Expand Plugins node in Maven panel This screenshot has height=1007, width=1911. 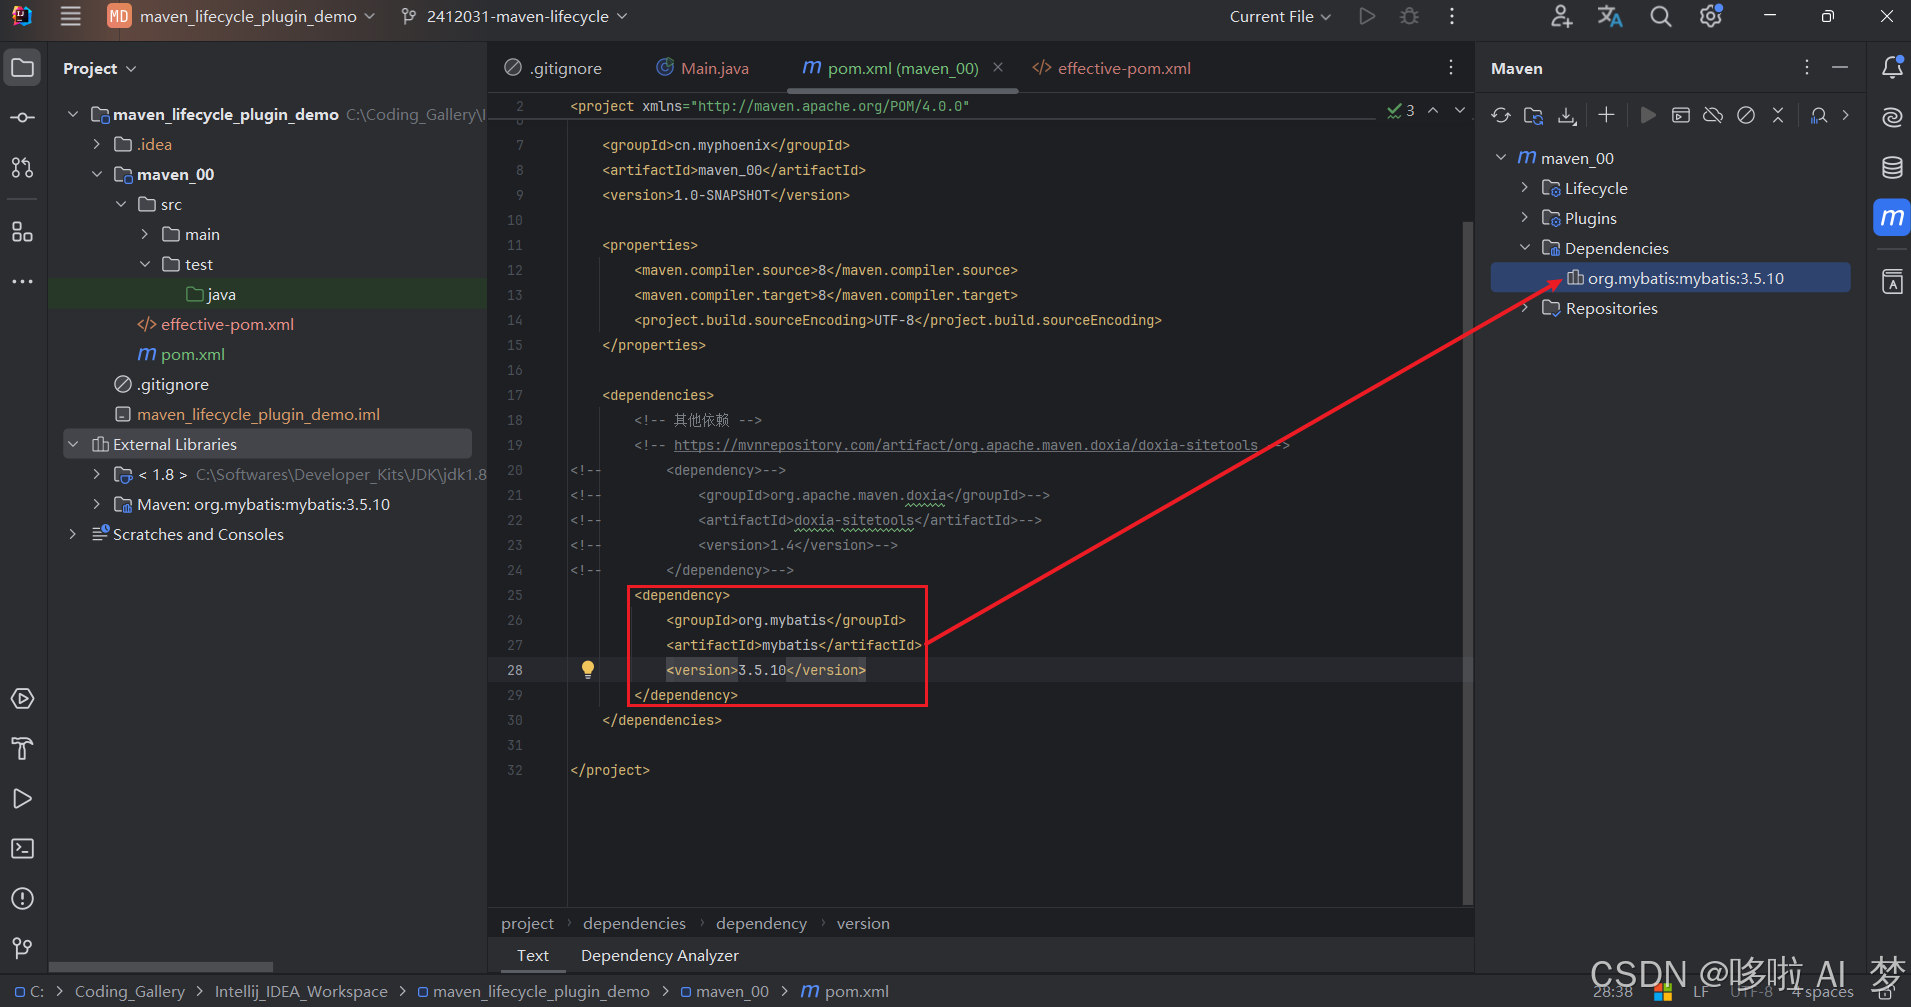[1525, 218]
